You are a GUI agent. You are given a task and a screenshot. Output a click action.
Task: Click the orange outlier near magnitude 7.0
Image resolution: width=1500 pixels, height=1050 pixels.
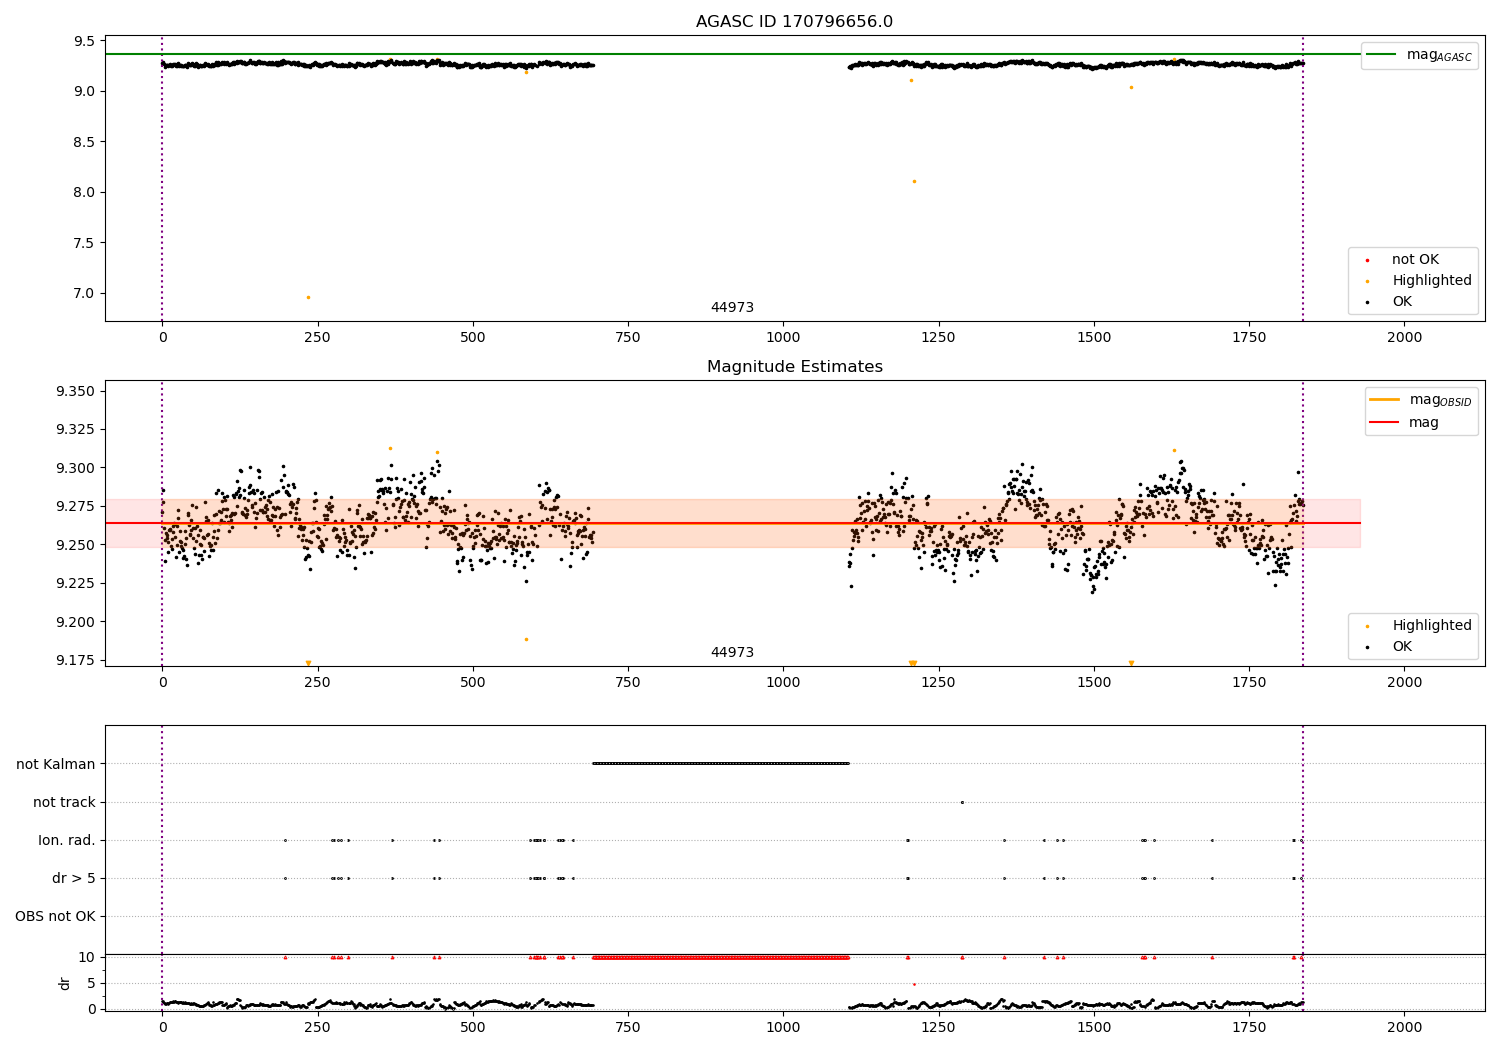point(308,297)
